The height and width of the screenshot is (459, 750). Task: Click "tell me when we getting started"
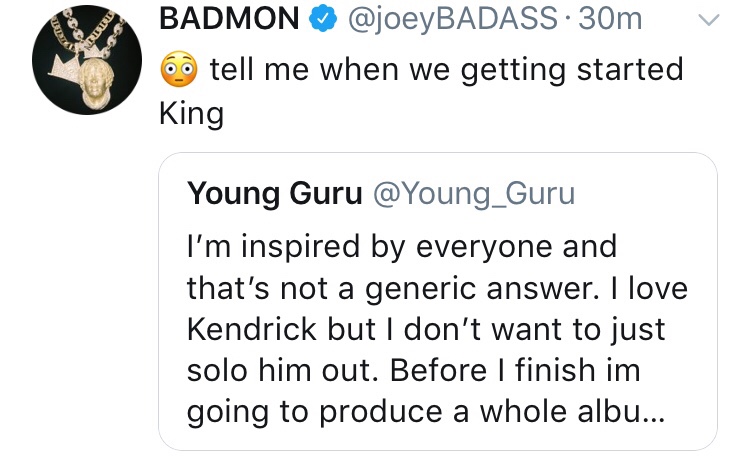(447, 70)
